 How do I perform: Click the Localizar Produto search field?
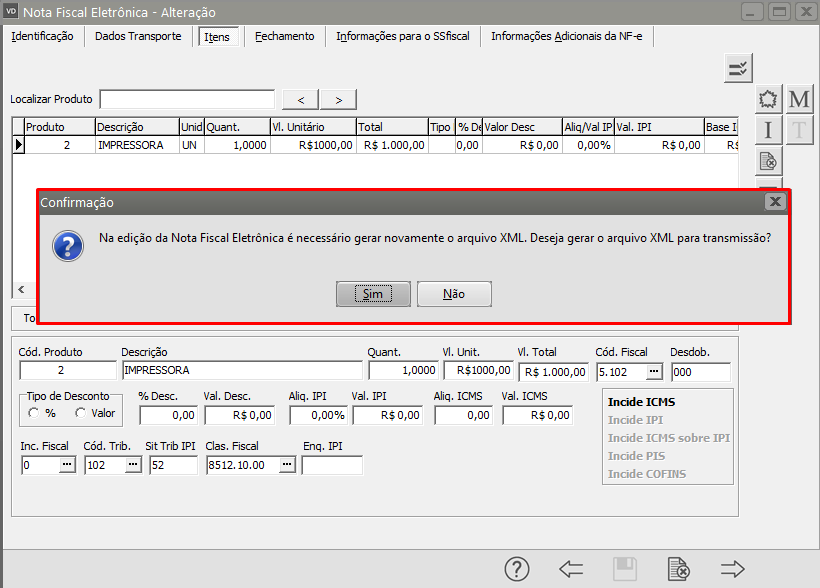tap(187, 99)
